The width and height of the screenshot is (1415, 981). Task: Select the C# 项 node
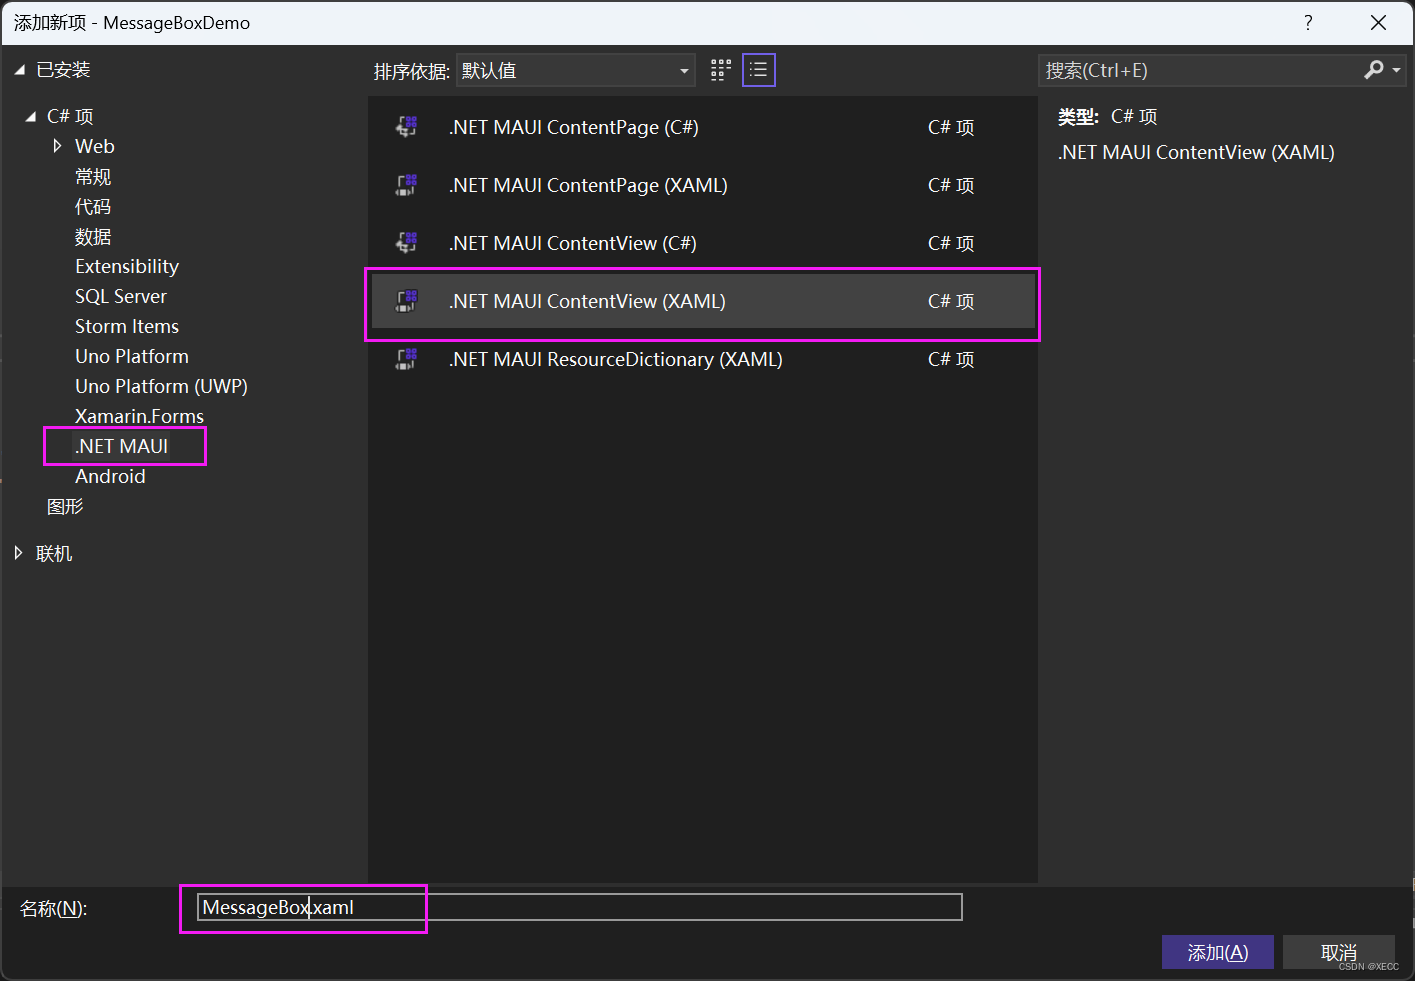point(70,116)
